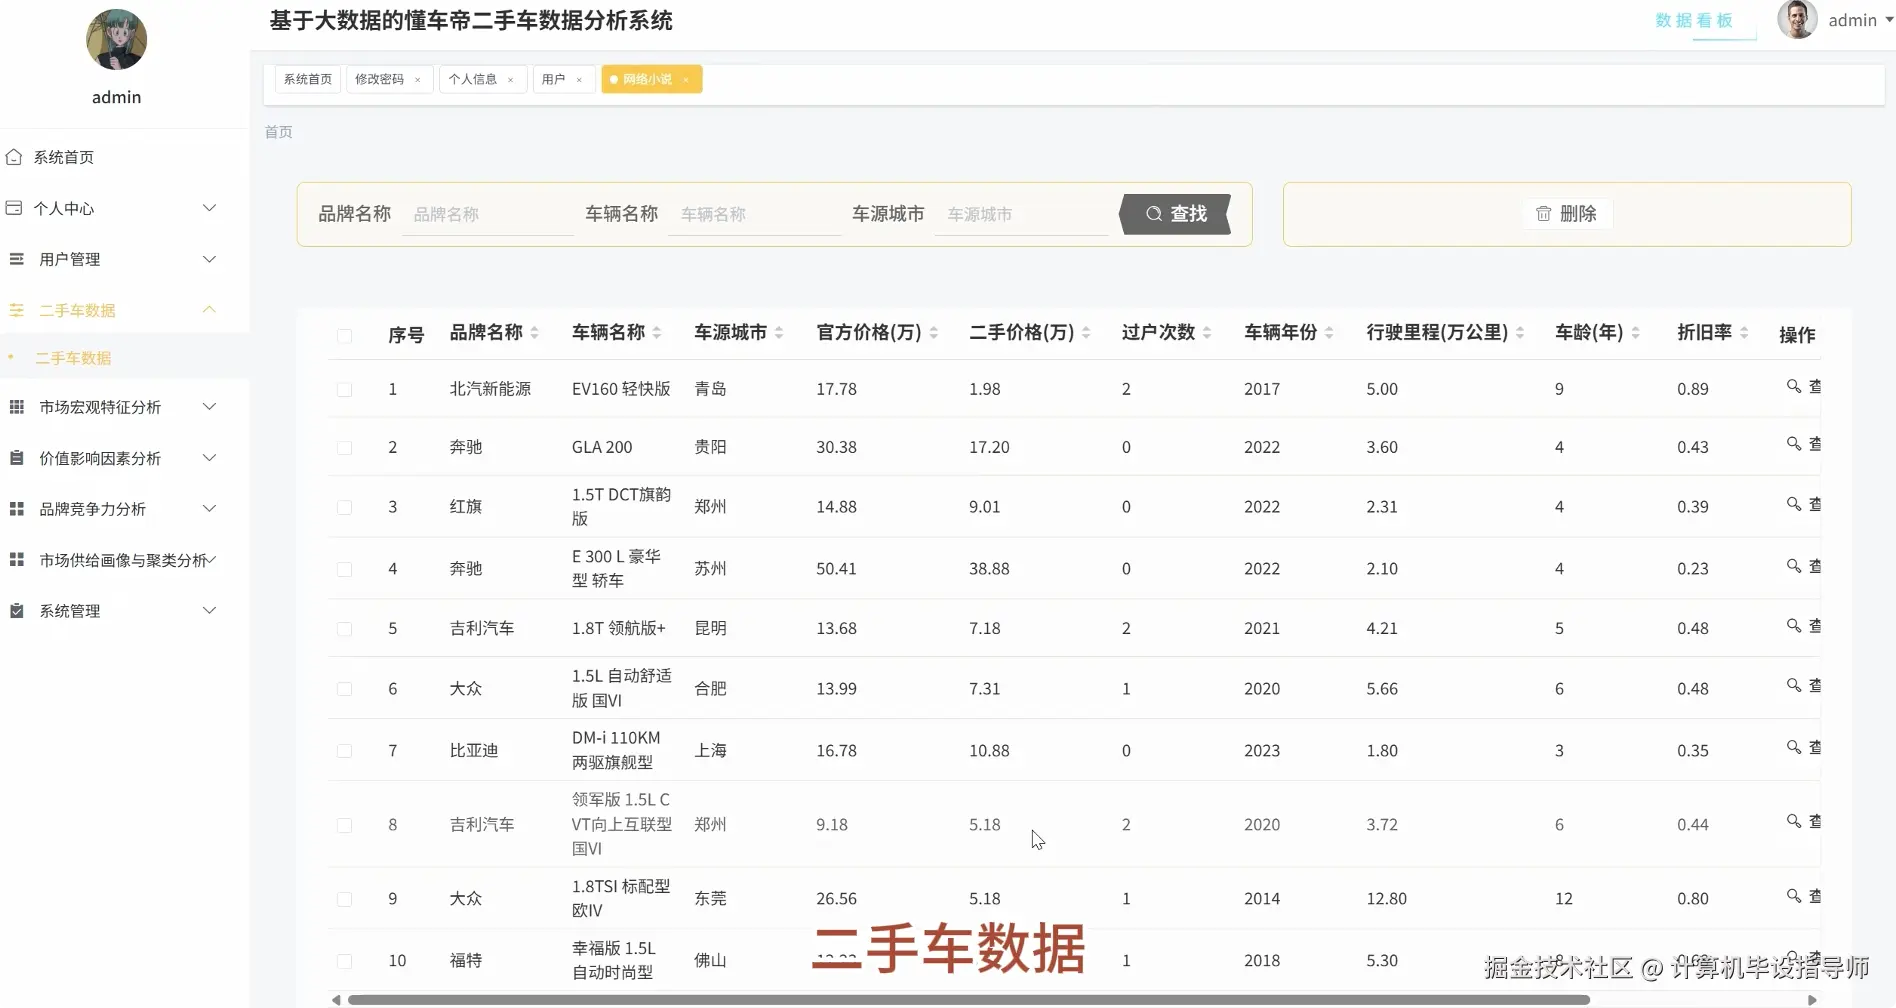Click the 查找 search button
Screen dimensions: 1896x1008
[x=1175, y=214]
